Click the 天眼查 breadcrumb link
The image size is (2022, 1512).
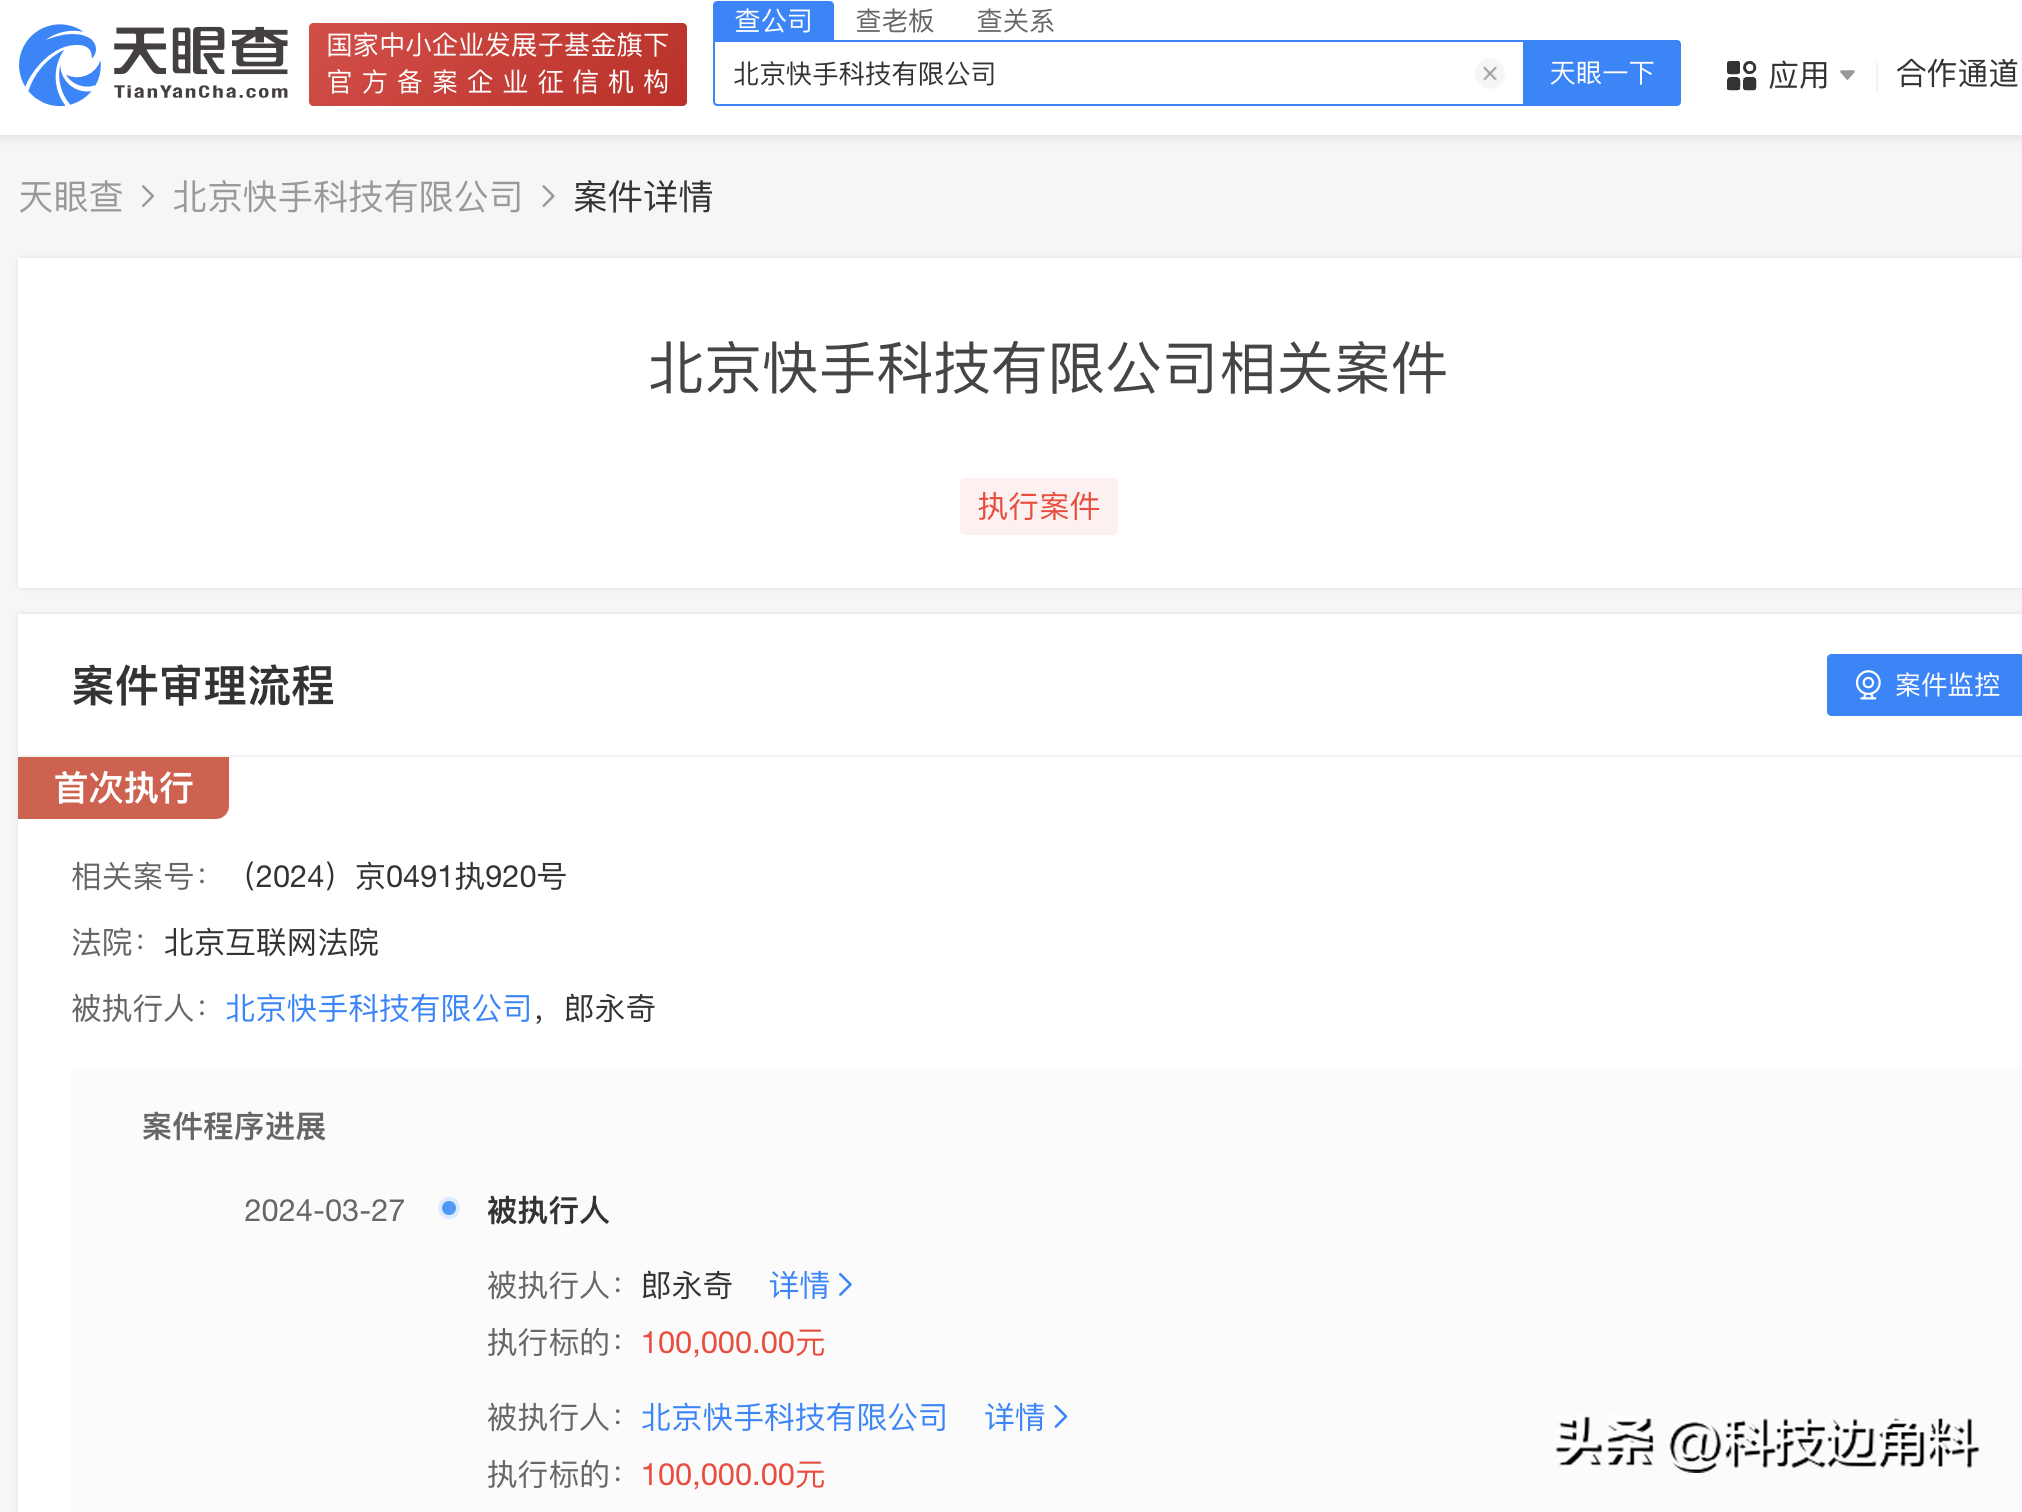pyautogui.click(x=70, y=197)
